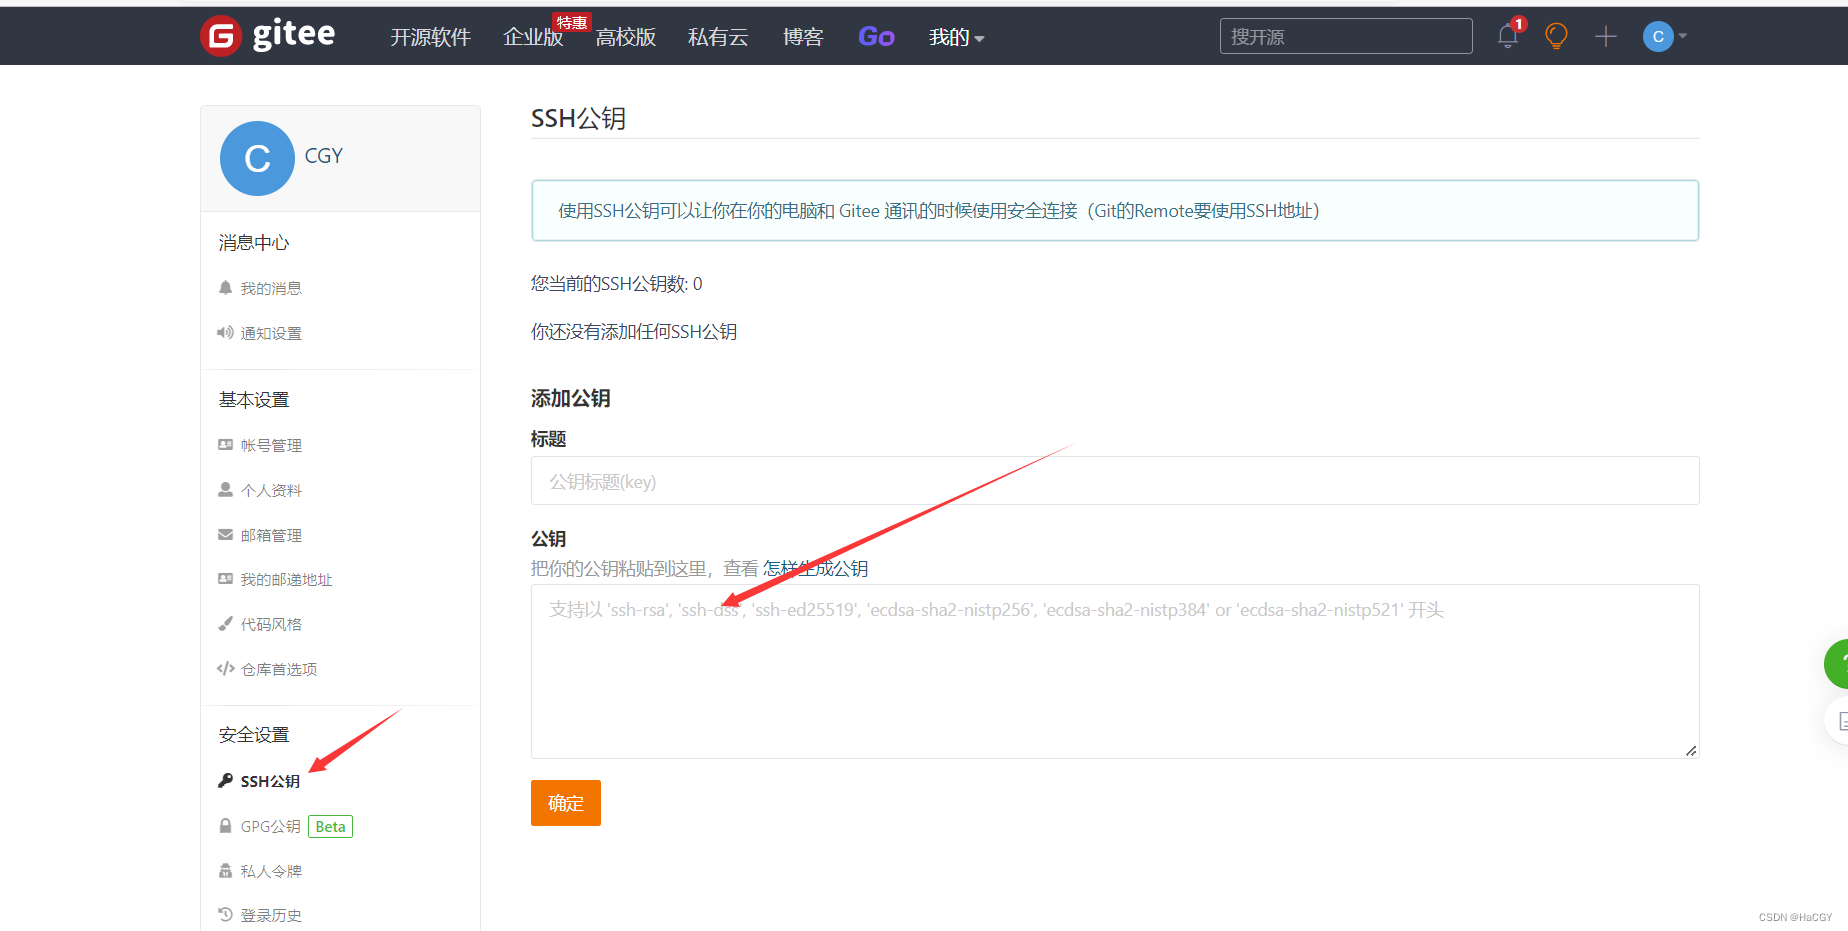The image size is (1848, 931).
Task: Open 我的邮递地址 in the sidebar
Action: click(x=286, y=579)
